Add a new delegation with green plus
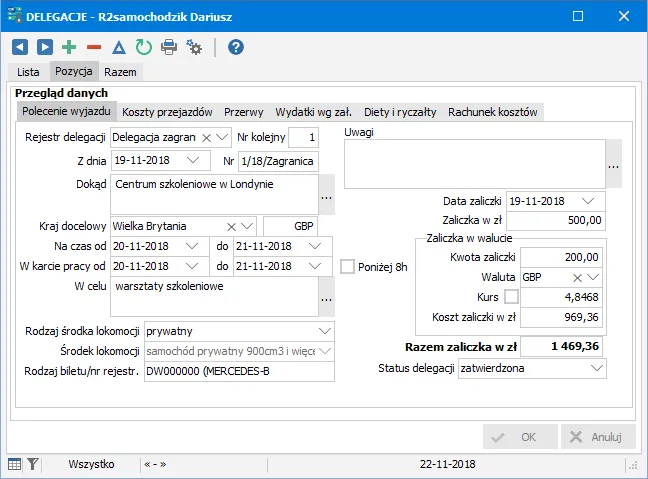The height and width of the screenshot is (479, 648). click(x=69, y=47)
